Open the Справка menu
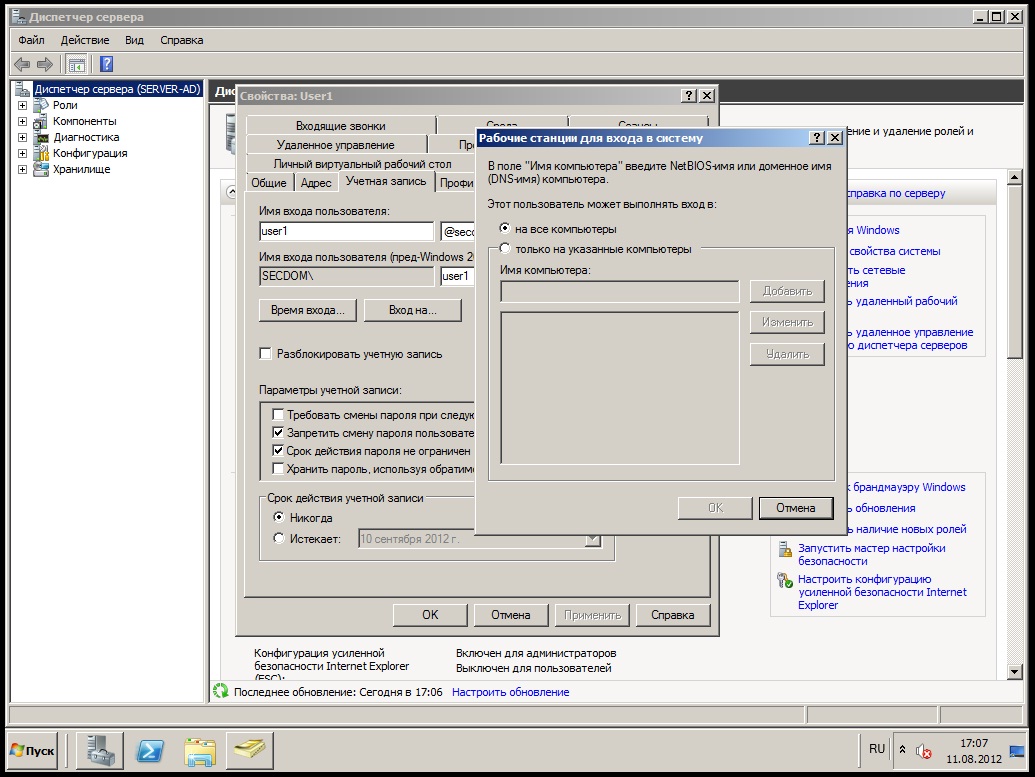The image size is (1035, 777). pyautogui.click(x=182, y=40)
